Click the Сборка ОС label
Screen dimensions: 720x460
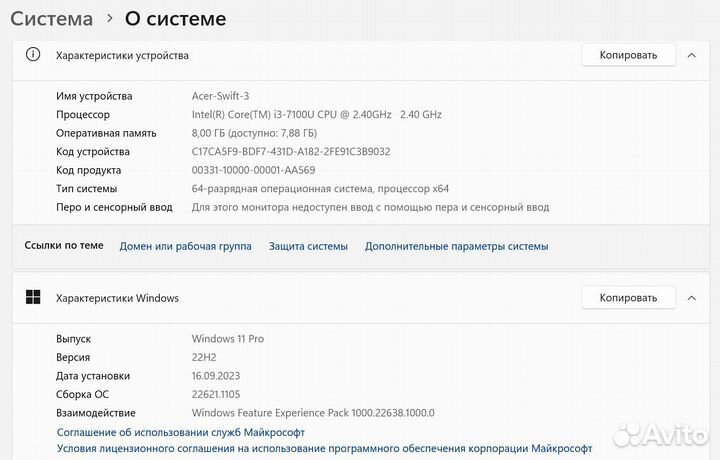pos(82,394)
